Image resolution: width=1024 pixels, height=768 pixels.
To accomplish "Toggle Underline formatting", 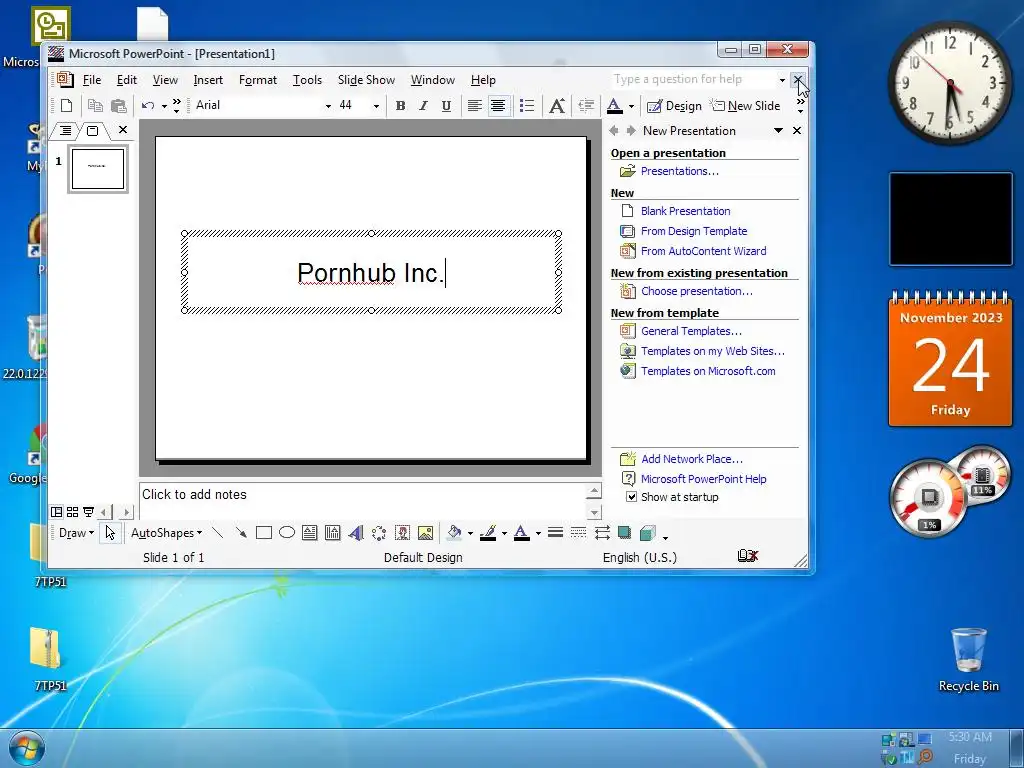I will click(x=446, y=105).
